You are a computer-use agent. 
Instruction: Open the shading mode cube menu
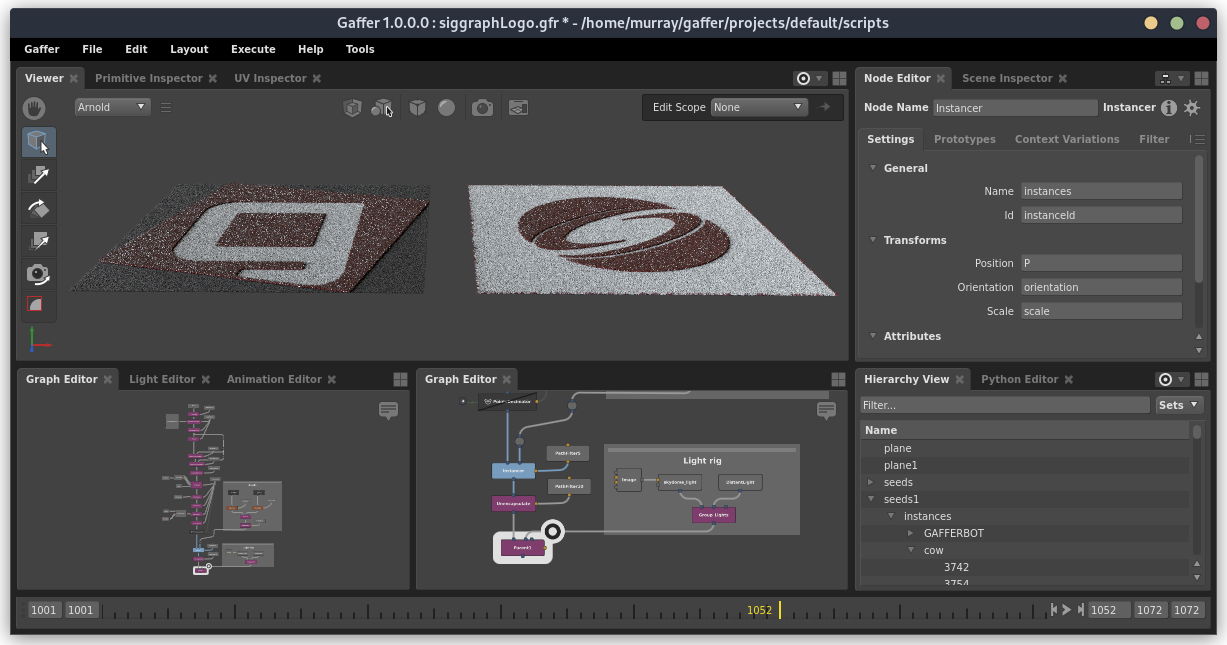click(x=418, y=107)
